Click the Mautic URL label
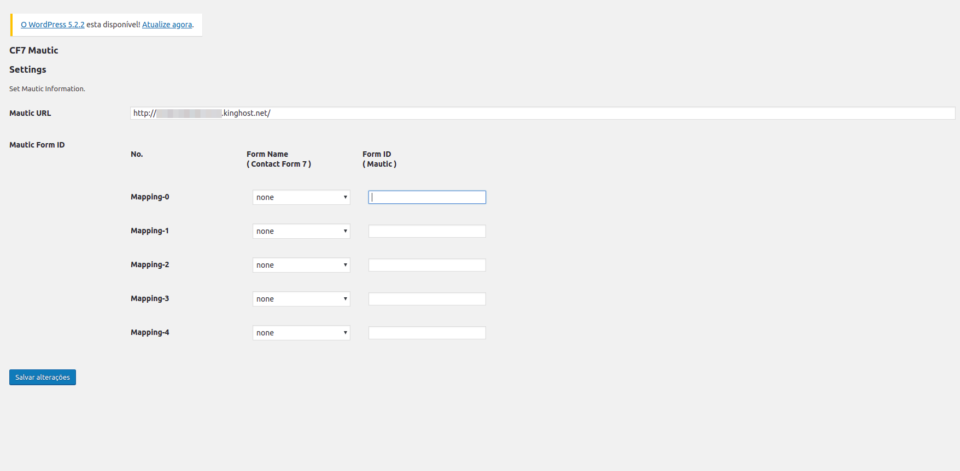The image size is (960, 471). point(31,113)
